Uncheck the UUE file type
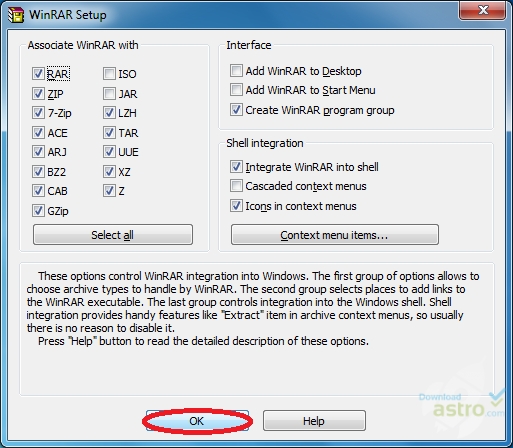This screenshot has width=513, height=448. click(109, 152)
